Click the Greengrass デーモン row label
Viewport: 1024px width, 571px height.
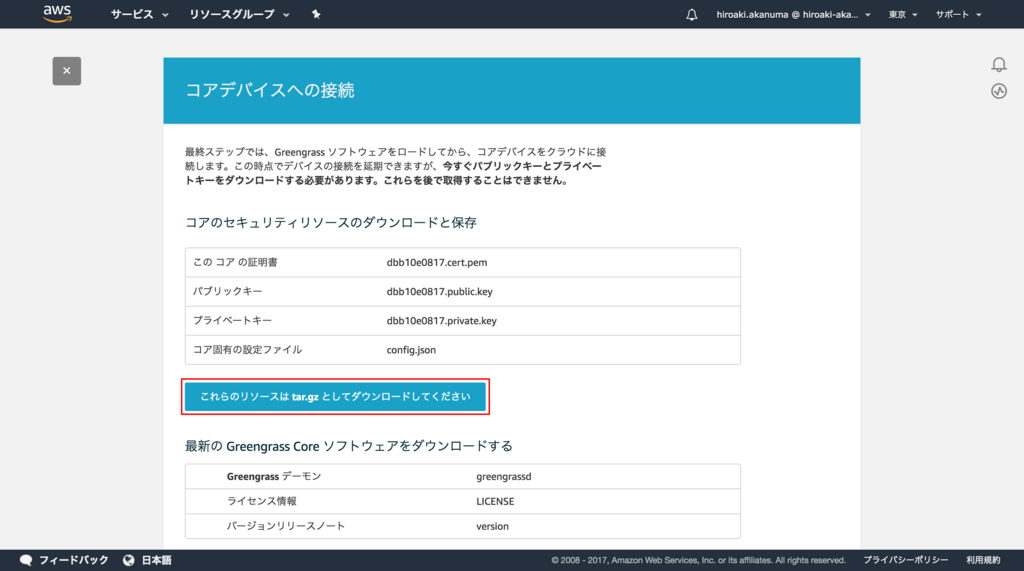tap(274, 476)
